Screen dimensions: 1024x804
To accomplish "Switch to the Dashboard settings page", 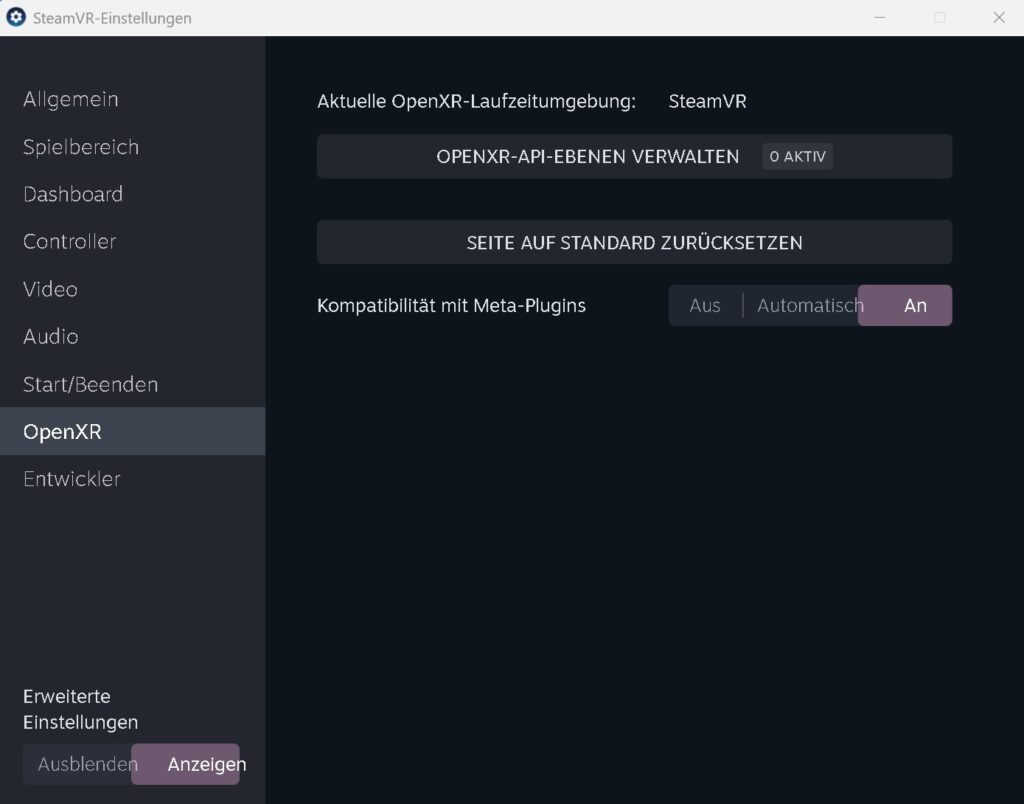I will [72, 194].
